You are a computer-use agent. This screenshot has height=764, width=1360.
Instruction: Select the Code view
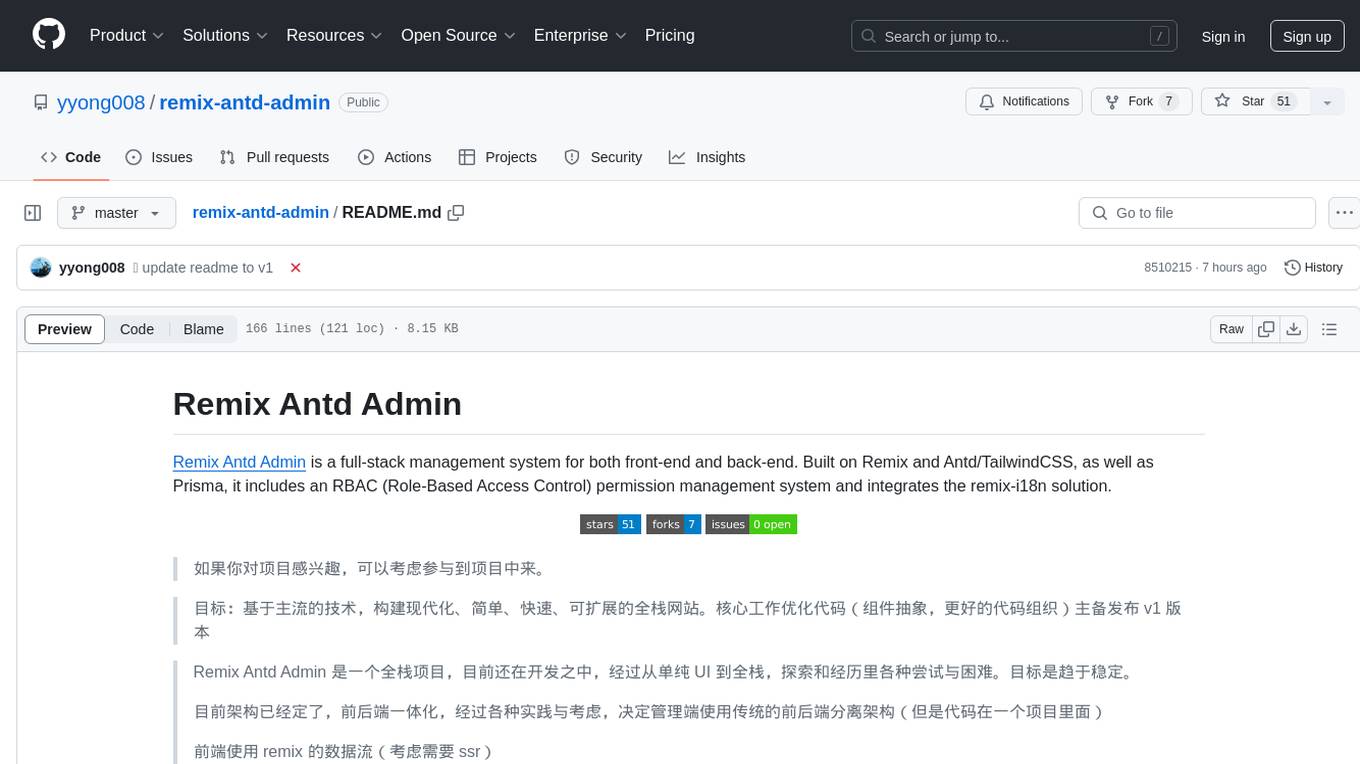point(137,329)
